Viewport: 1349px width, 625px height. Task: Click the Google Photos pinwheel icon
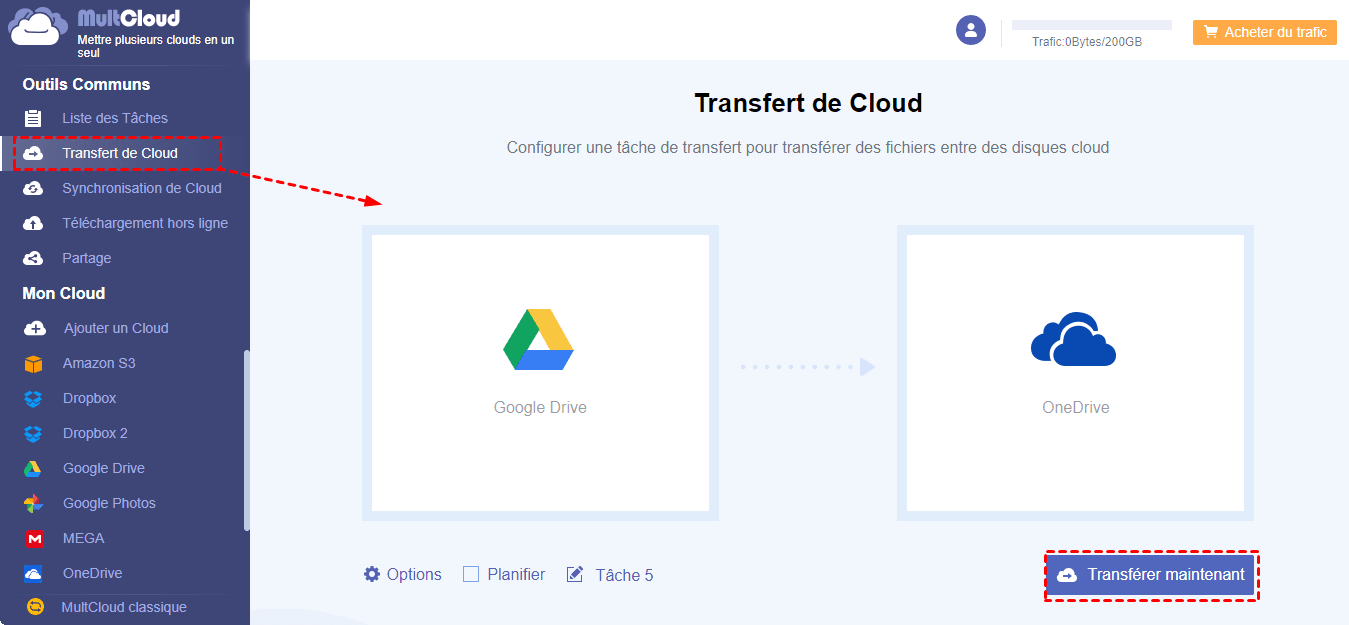[34, 503]
